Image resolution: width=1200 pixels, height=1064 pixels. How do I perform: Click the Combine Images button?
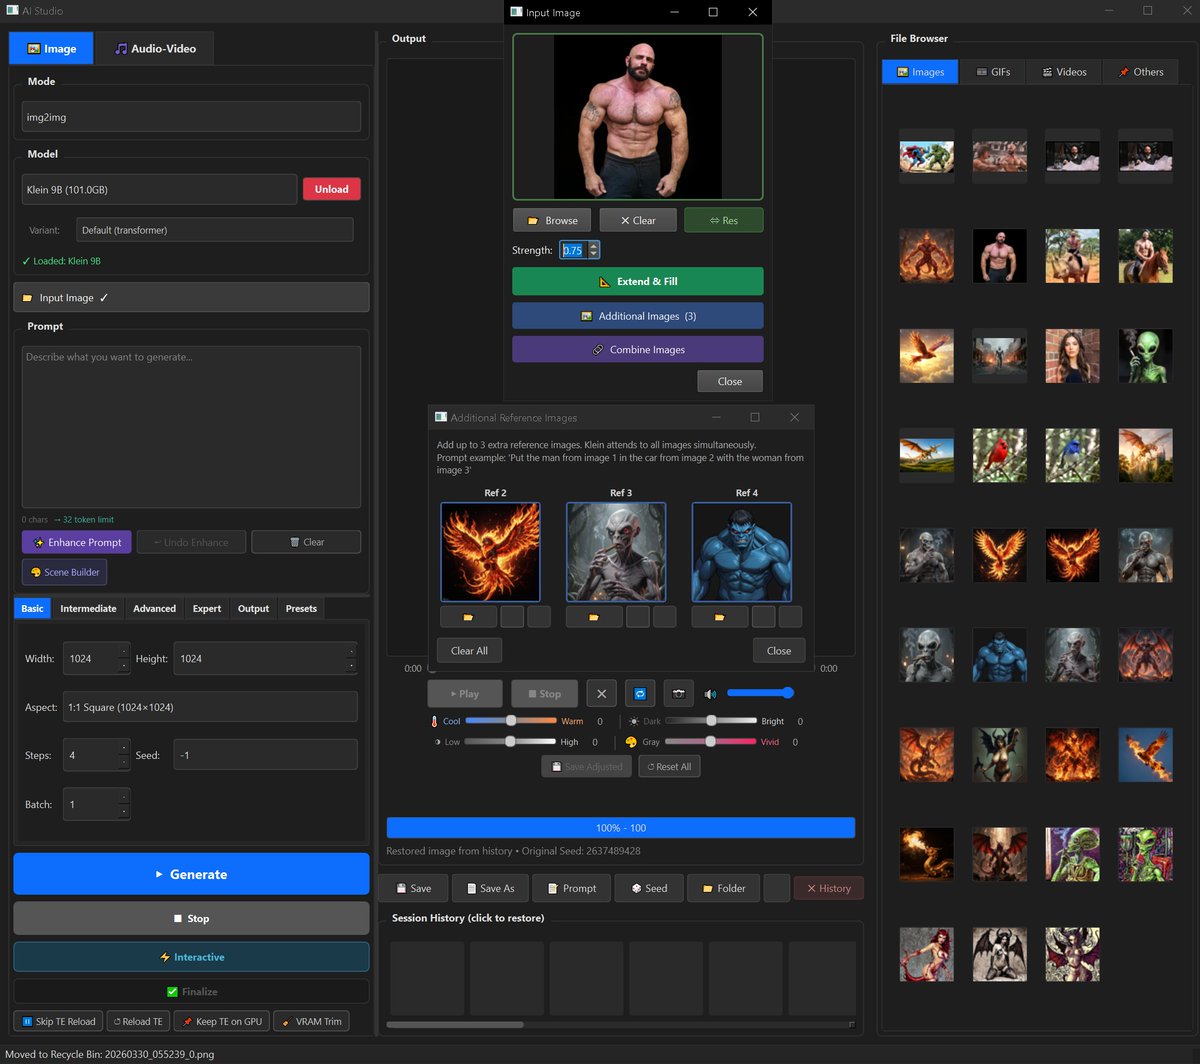pyautogui.click(x=638, y=350)
